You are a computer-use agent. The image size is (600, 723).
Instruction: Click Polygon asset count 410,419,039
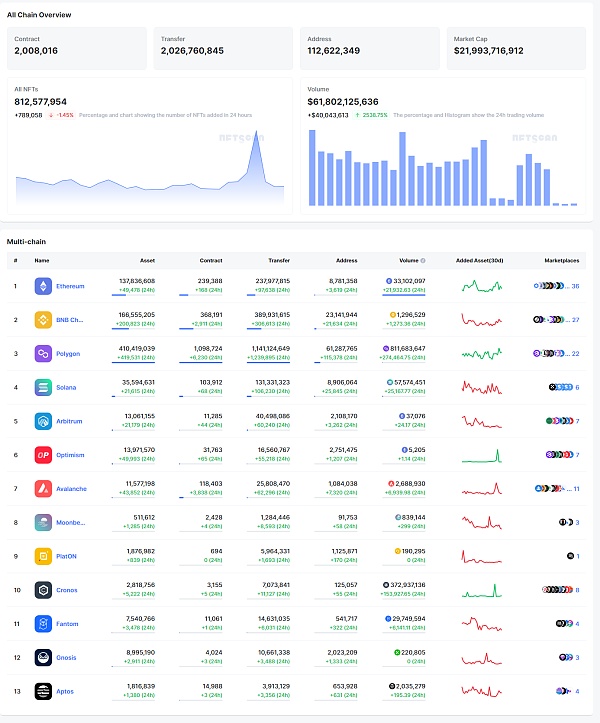pos(137,349)
